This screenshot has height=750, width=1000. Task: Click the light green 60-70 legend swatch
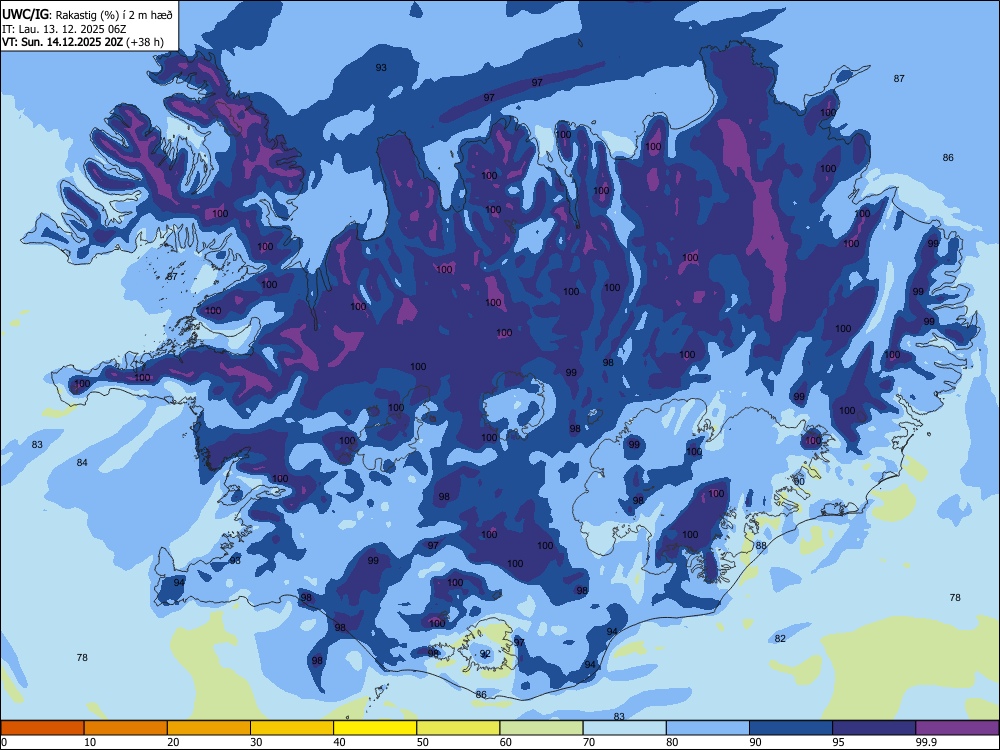click(541, 728)
